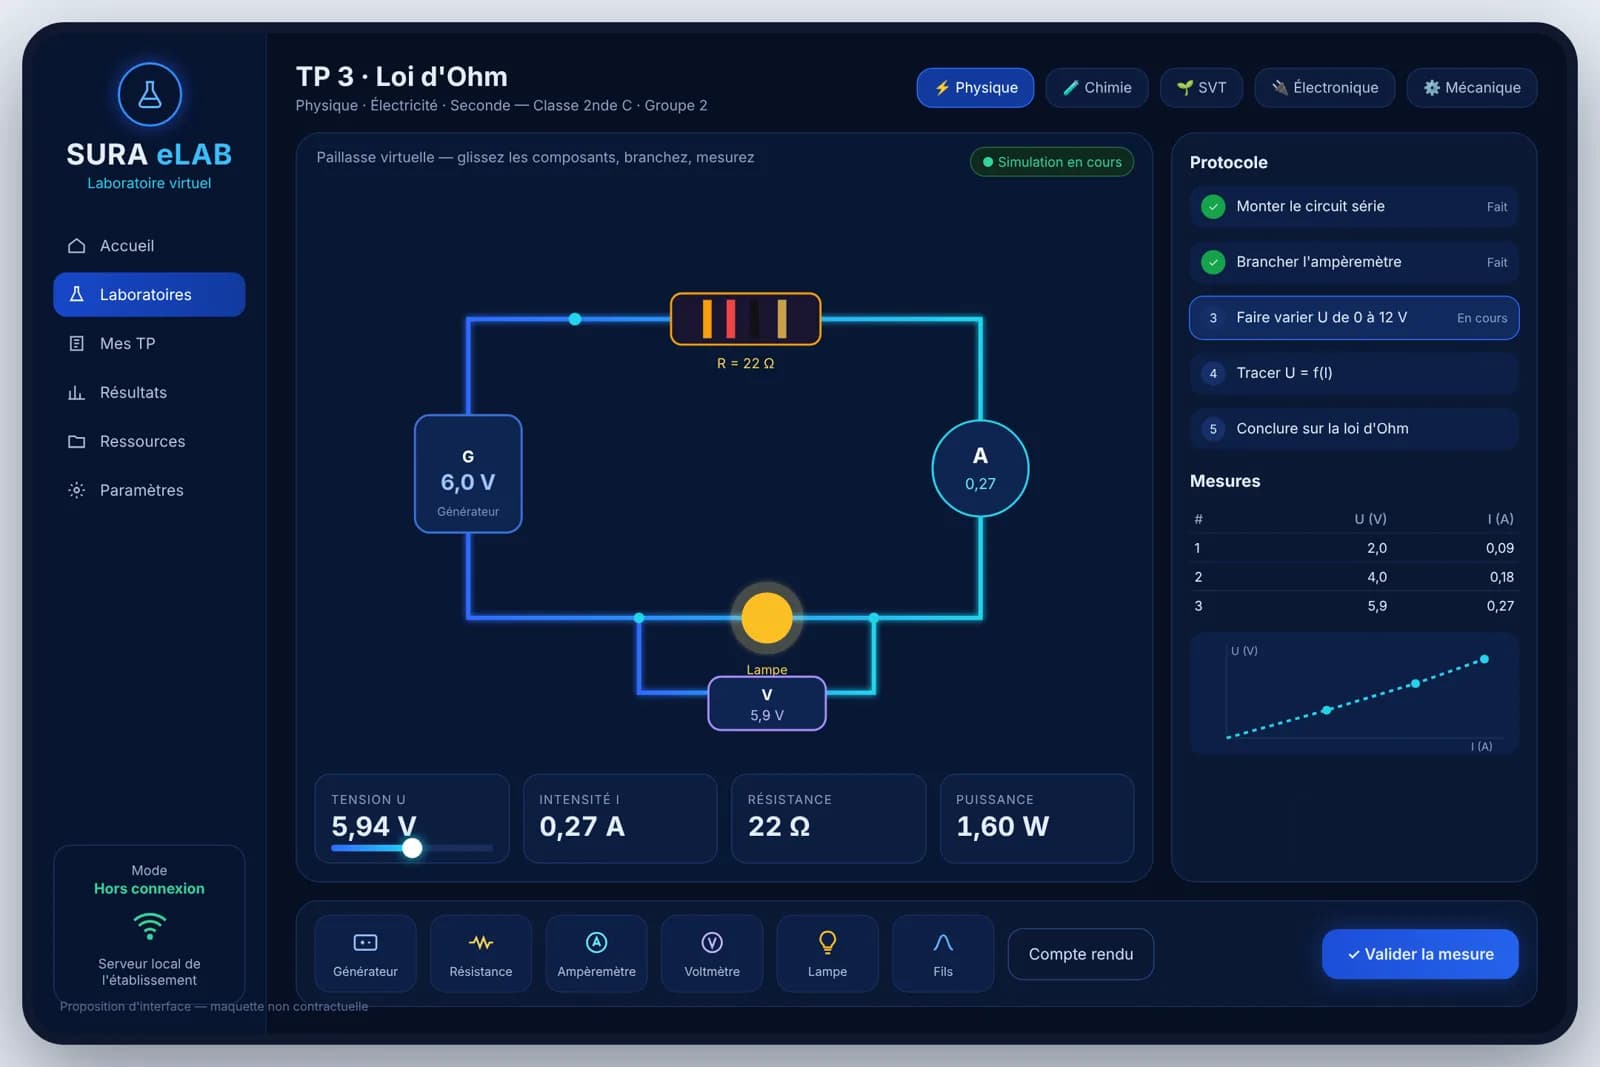Click the Hors connexion wifi icon
This screenshot has height=1067, width=1600.
coord(149,926)
